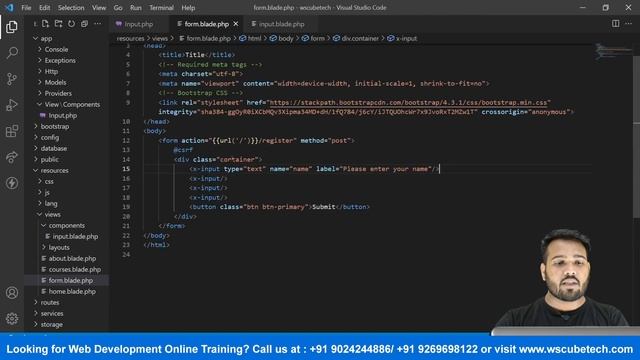Open the Run menu
This screenshot has width=640, height=360.
point(136,8)
